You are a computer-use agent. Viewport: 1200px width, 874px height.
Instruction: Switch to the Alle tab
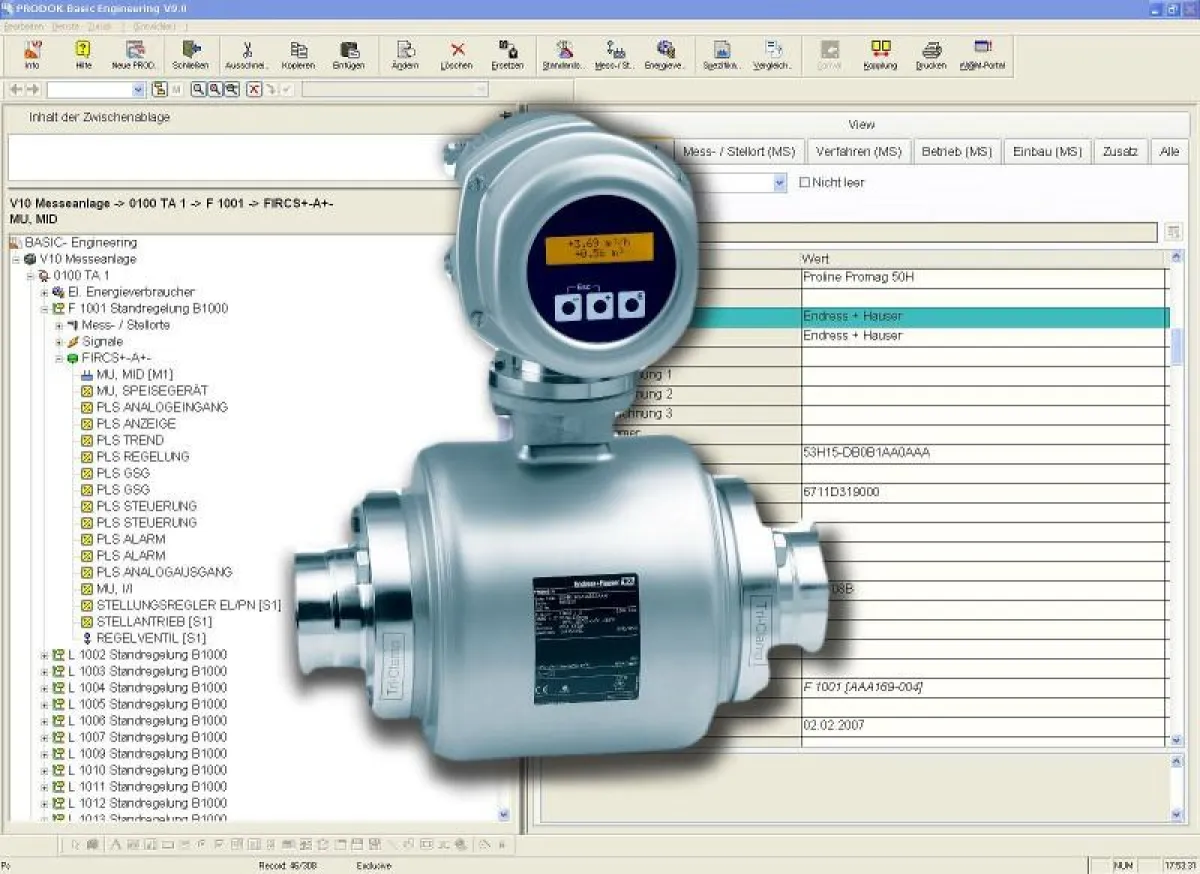tap(1168, 151)
